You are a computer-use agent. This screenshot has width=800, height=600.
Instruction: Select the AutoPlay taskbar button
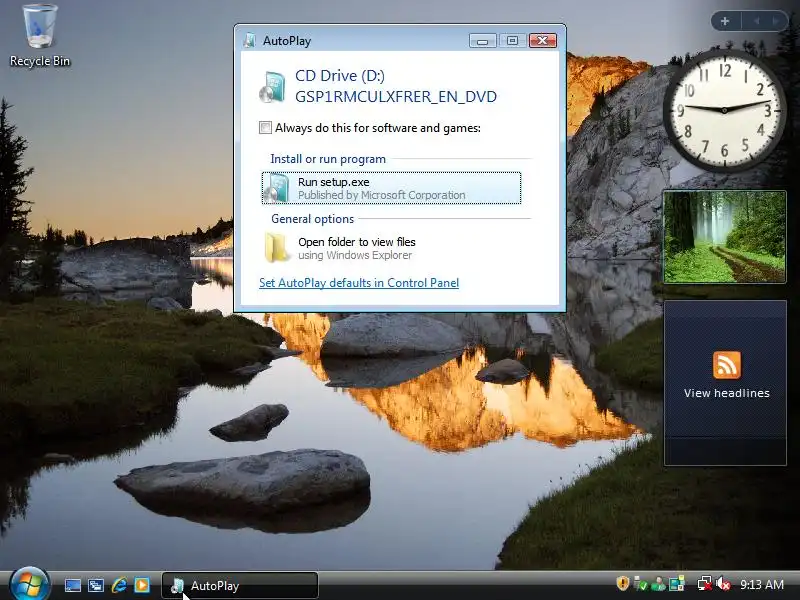[x=240, y=585]
